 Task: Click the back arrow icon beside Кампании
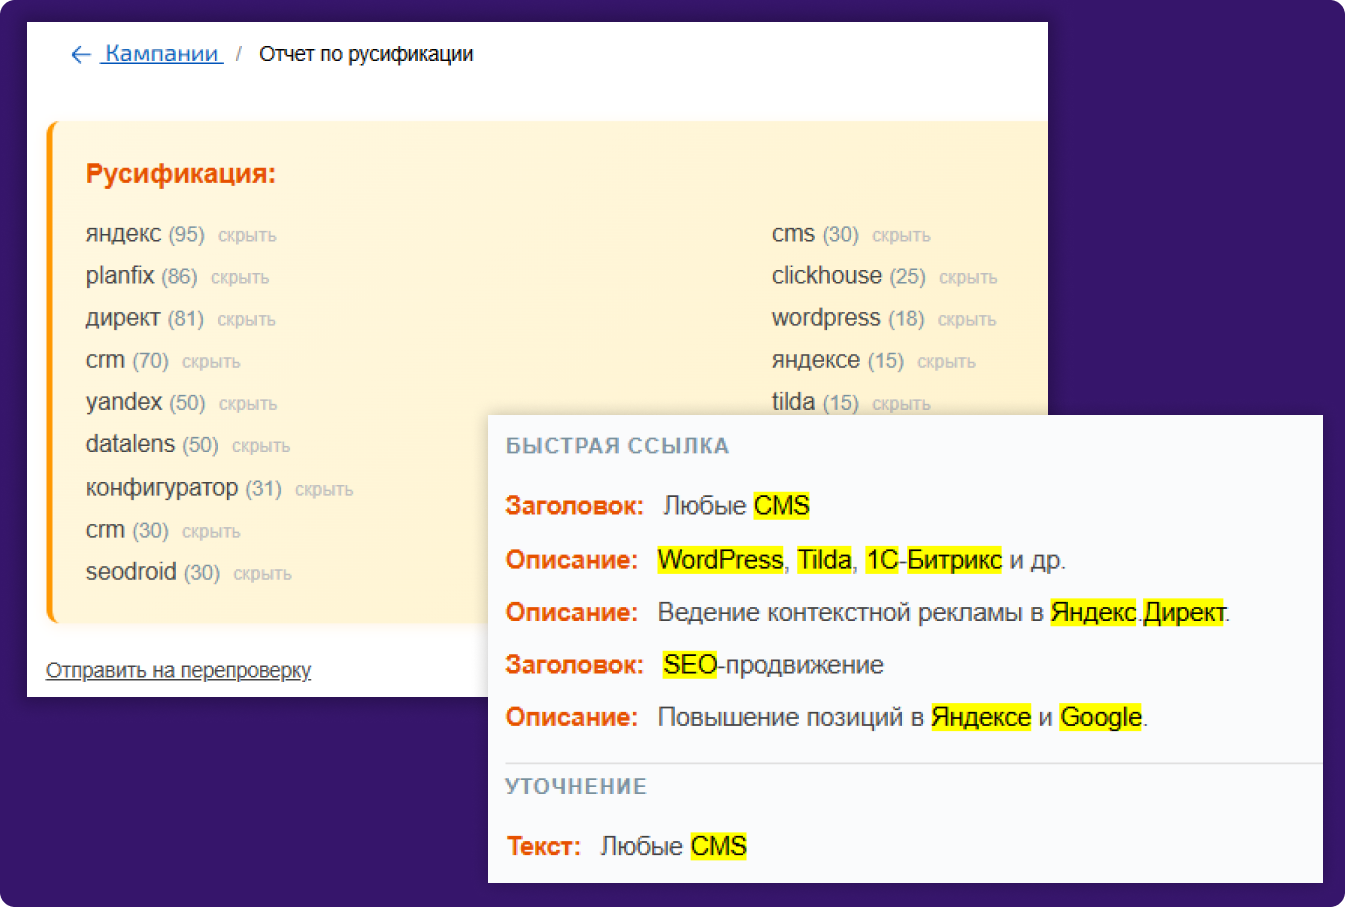point(81,55)
